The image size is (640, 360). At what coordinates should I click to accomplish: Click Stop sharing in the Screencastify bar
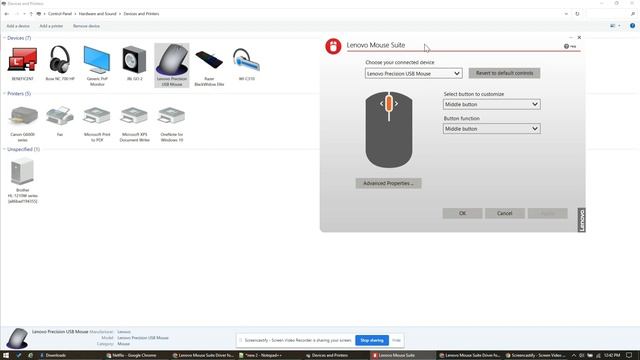372,340
